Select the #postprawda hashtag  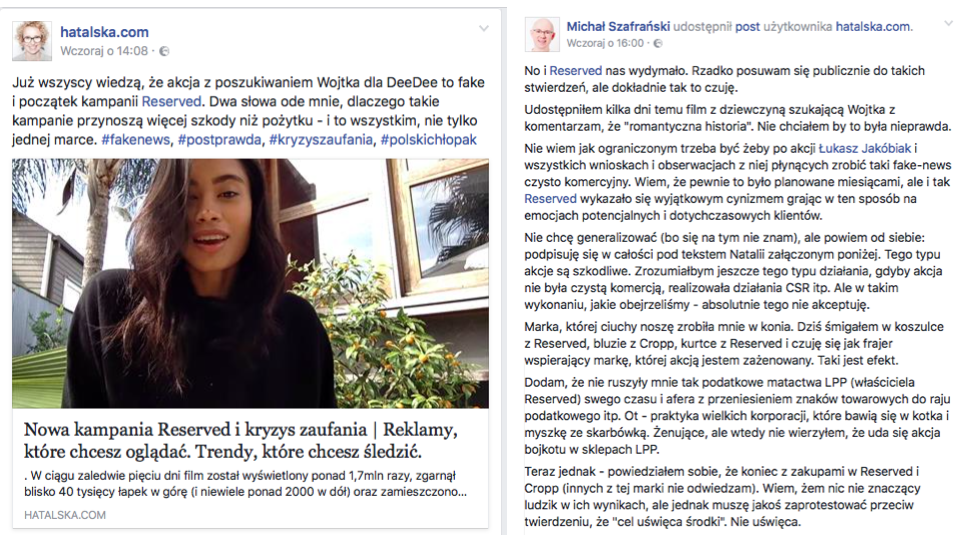(x=220, y=140)
